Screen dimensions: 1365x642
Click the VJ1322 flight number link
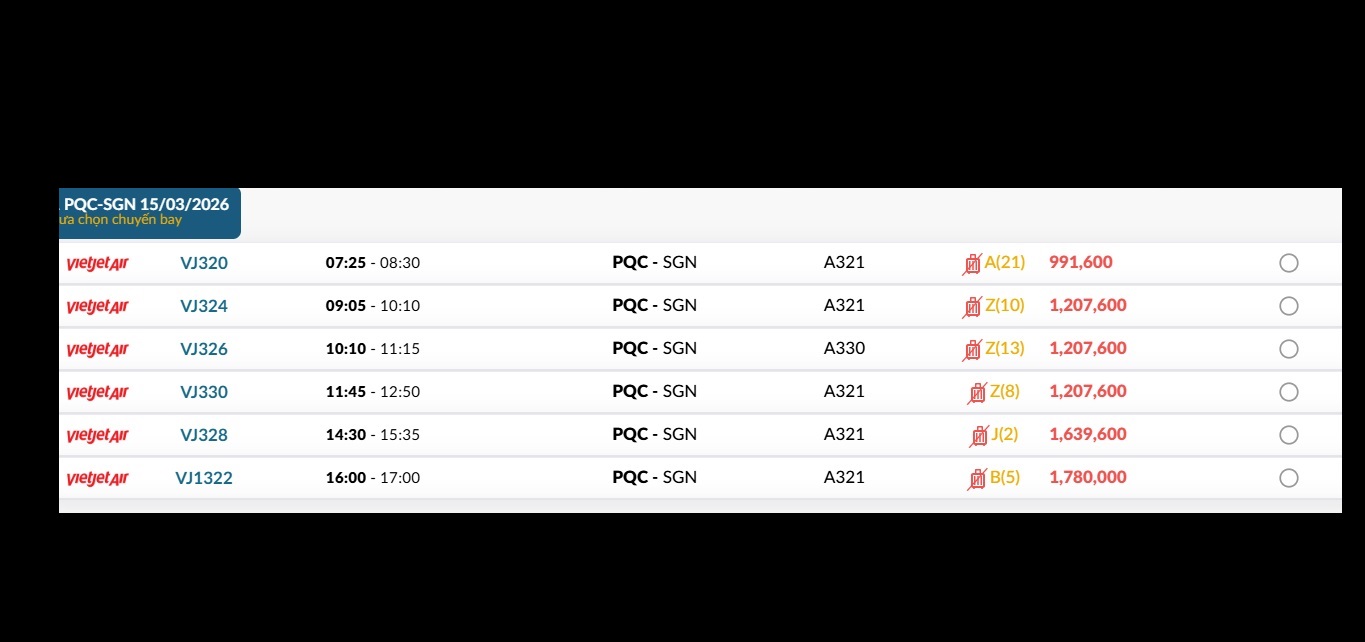pos(204,478)
